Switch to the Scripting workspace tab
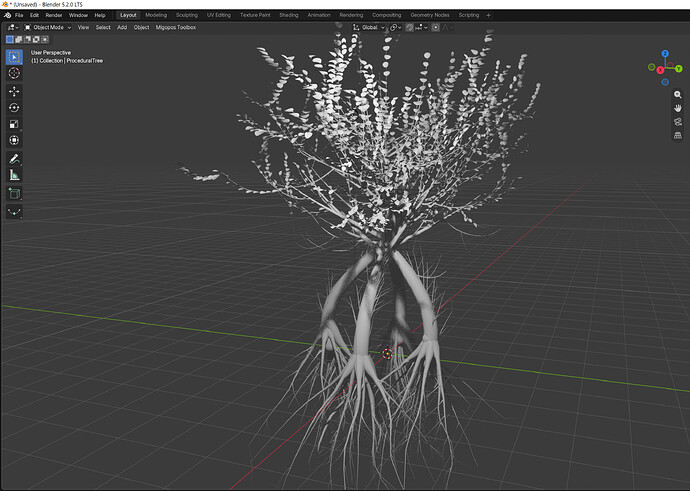This screenshot has height=491, width=690. [469, 15]
